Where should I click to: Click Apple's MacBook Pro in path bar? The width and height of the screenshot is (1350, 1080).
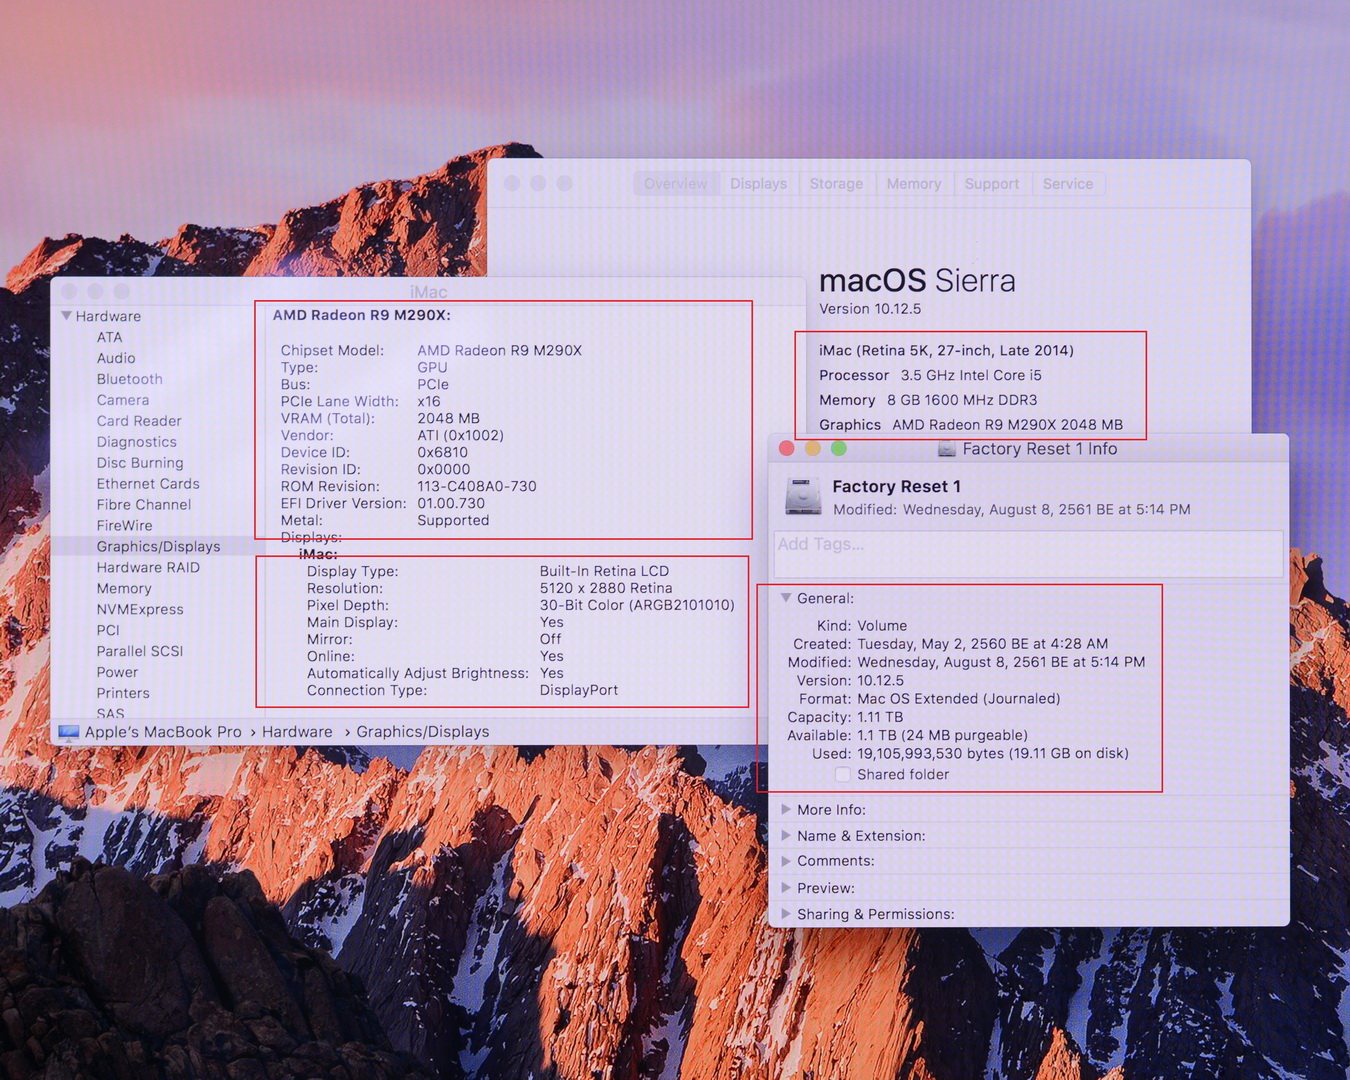pyautogui.click(x=163, y=732)
